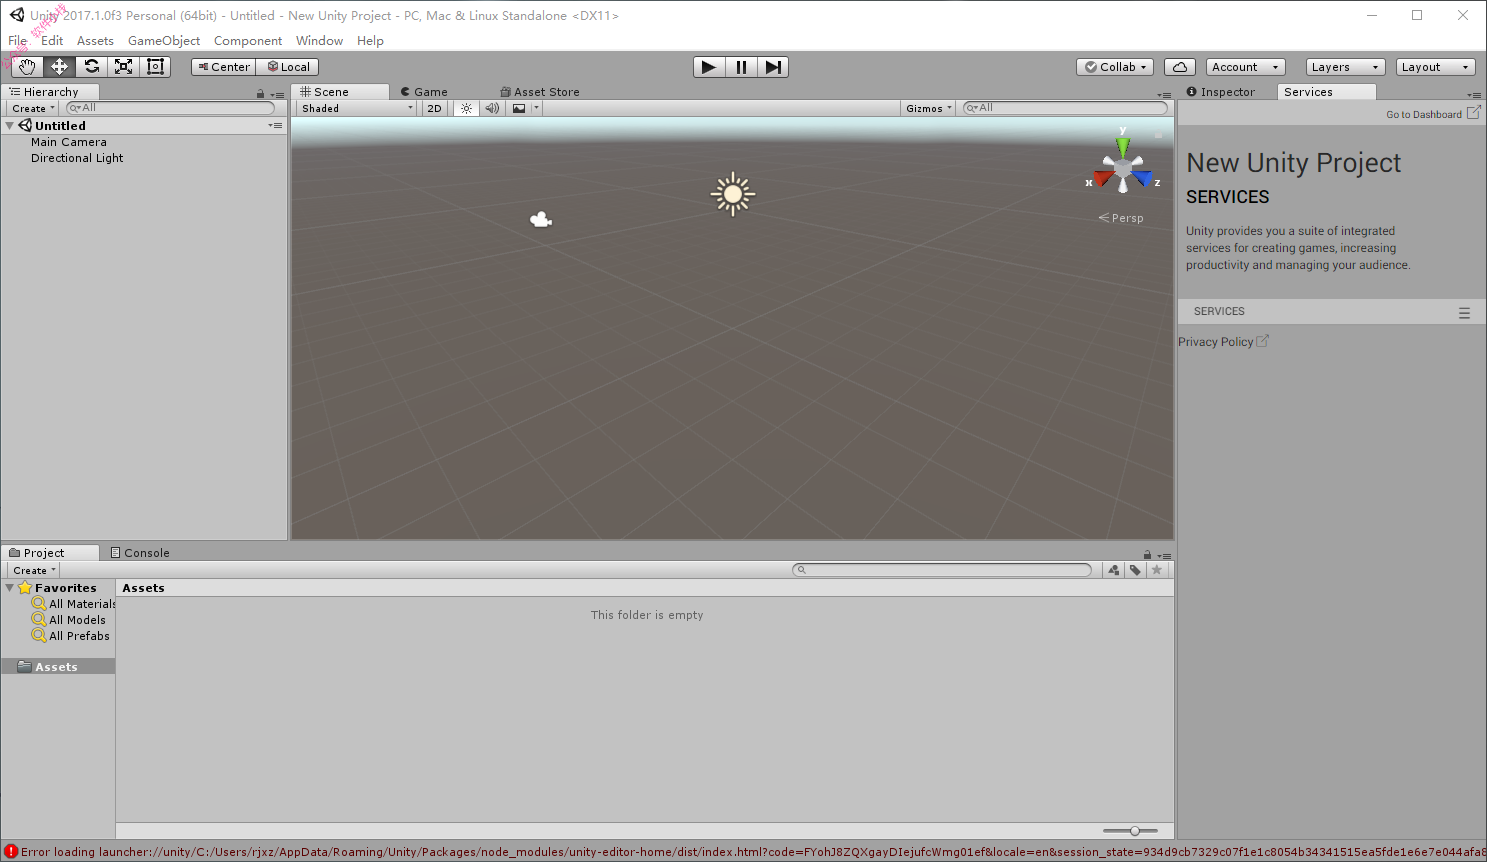This screenshot has width=1487, height=862.
Task: Select the Scale tool
Action: click(x=123, y=67)
